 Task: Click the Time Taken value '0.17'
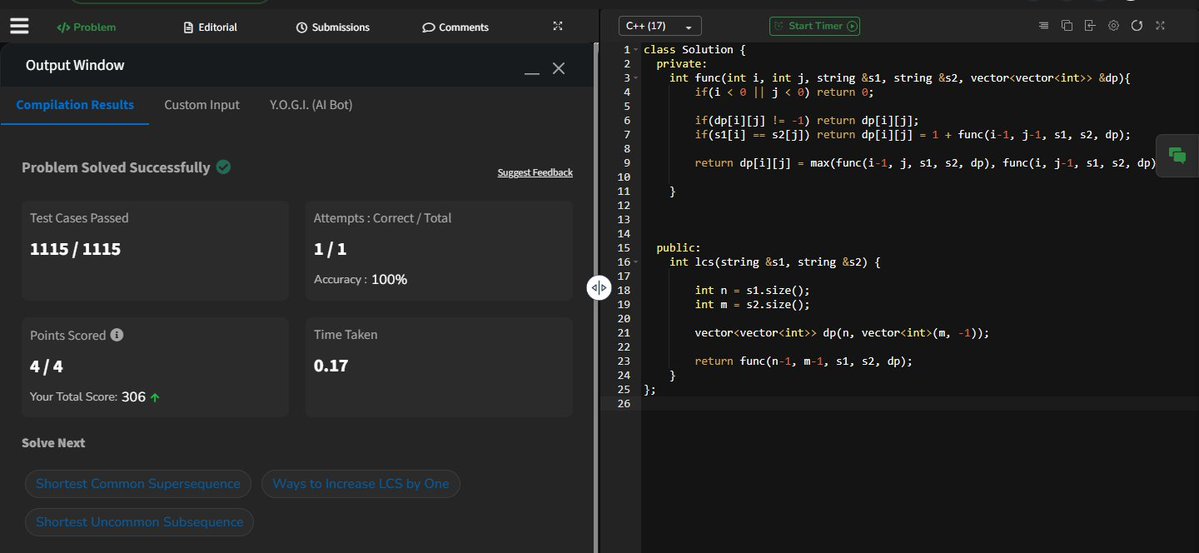point(331,366)
